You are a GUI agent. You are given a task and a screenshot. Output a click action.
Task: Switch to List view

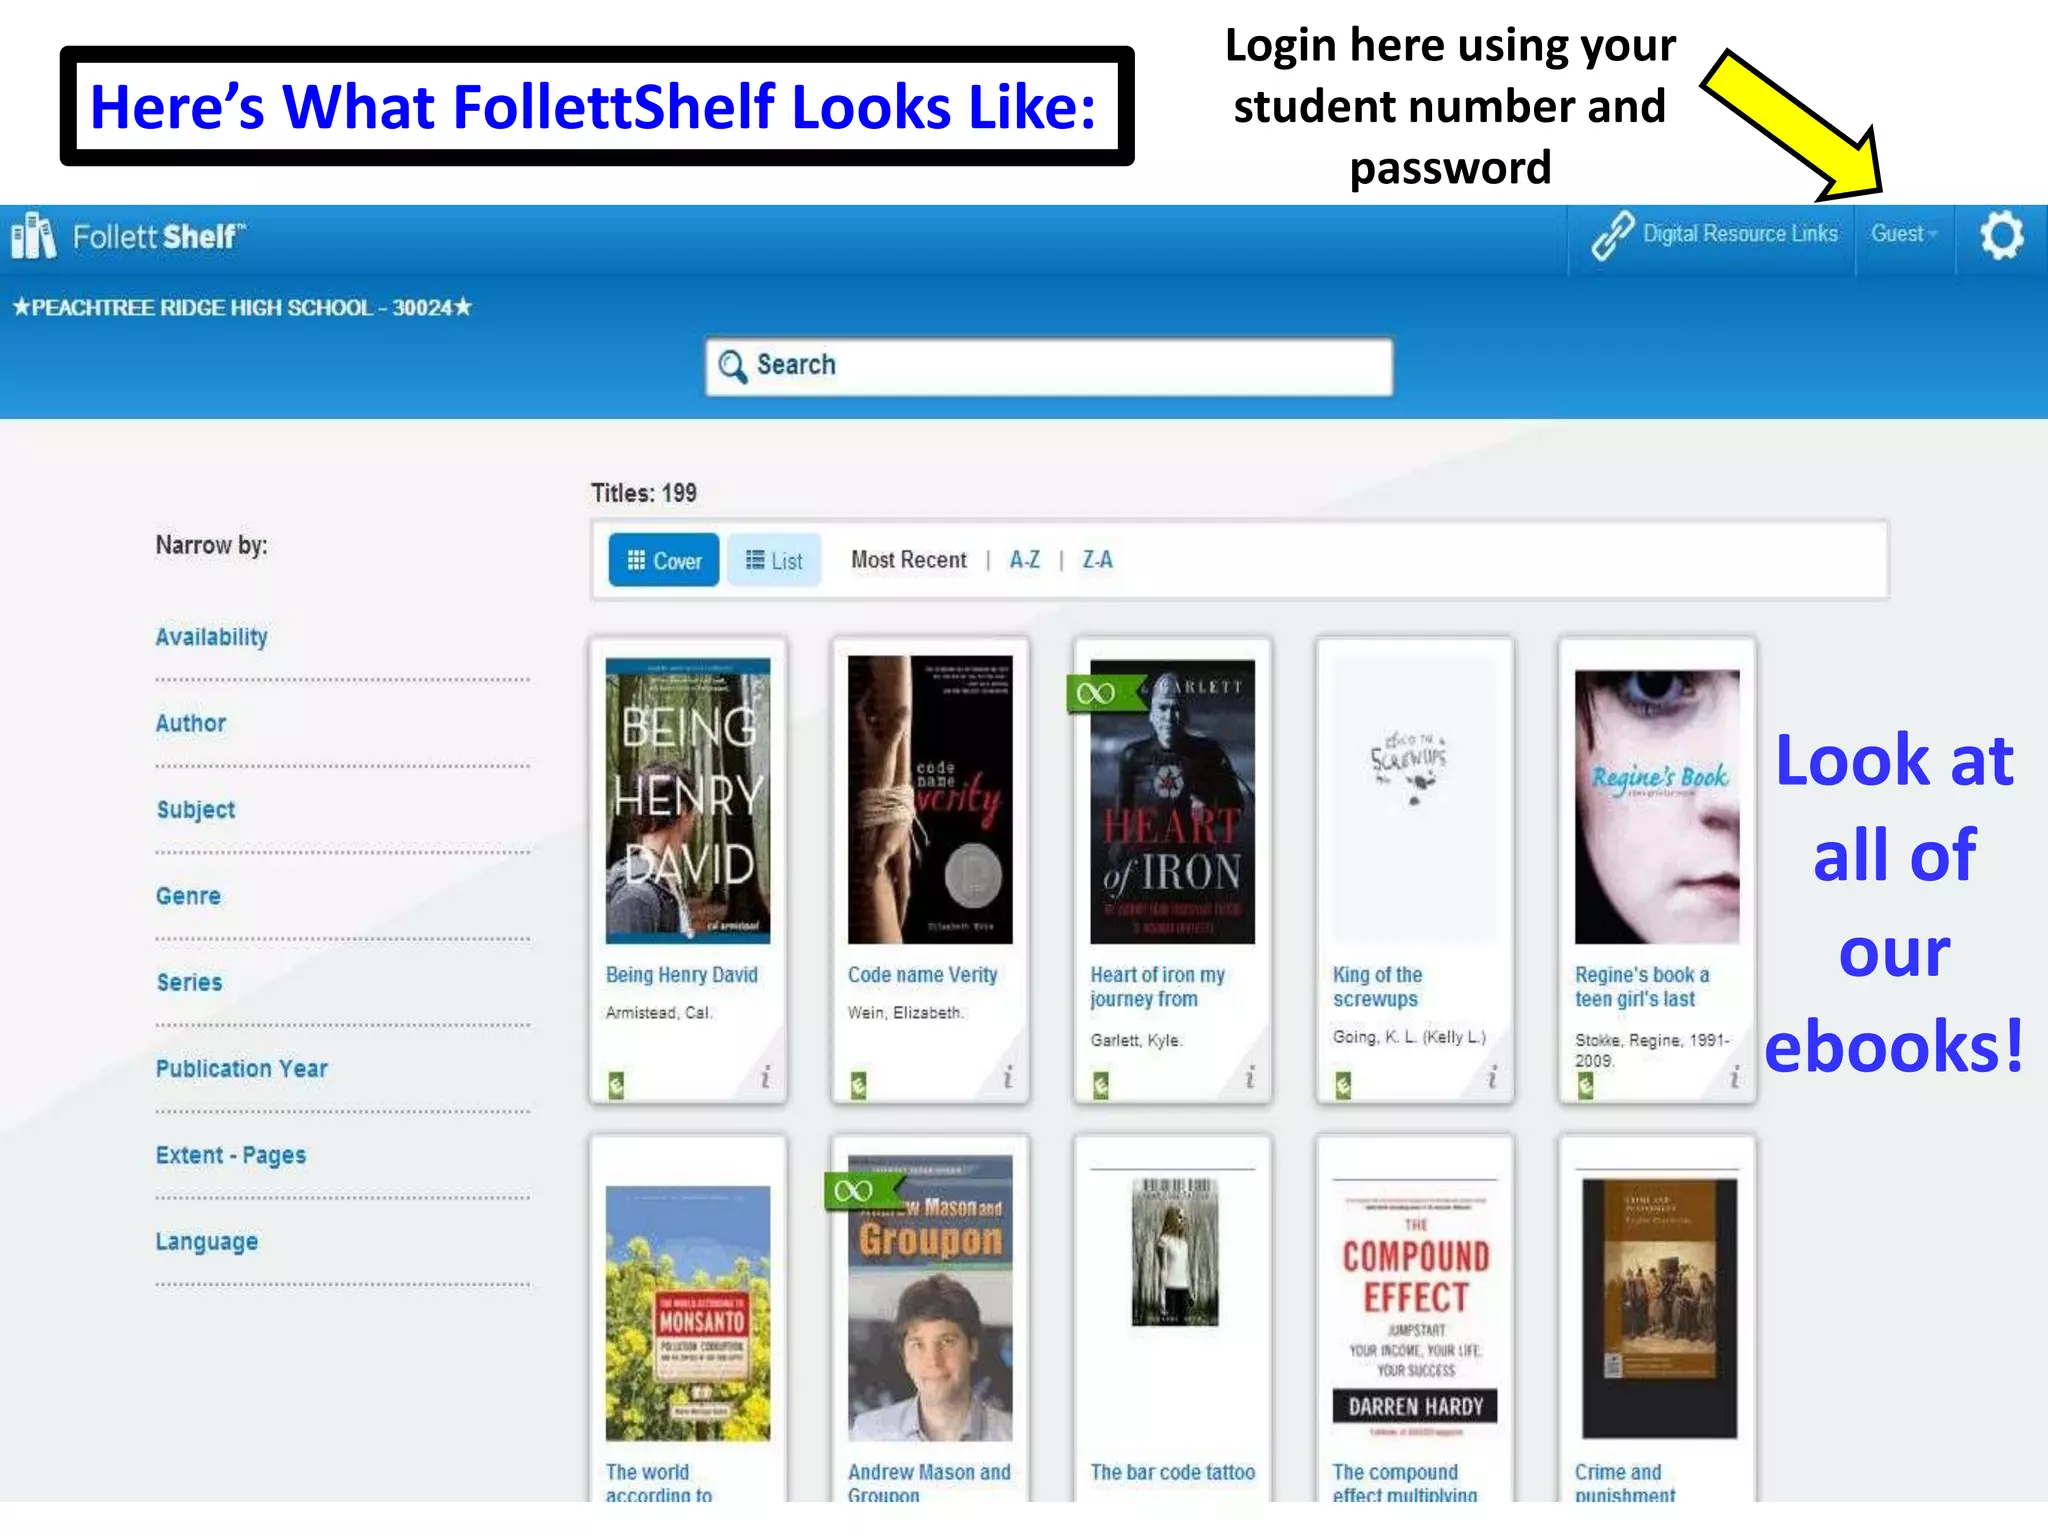(x=774, y=560)
